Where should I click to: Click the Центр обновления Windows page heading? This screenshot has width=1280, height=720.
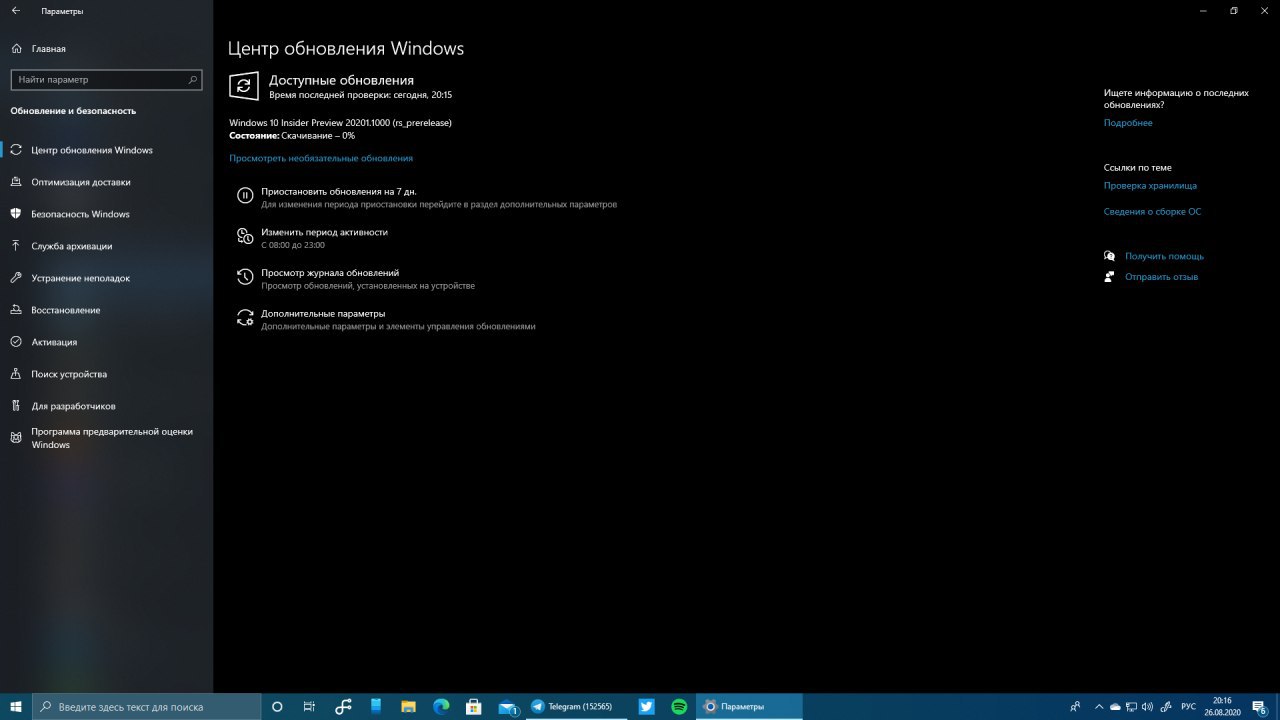[x=346, y=48]
